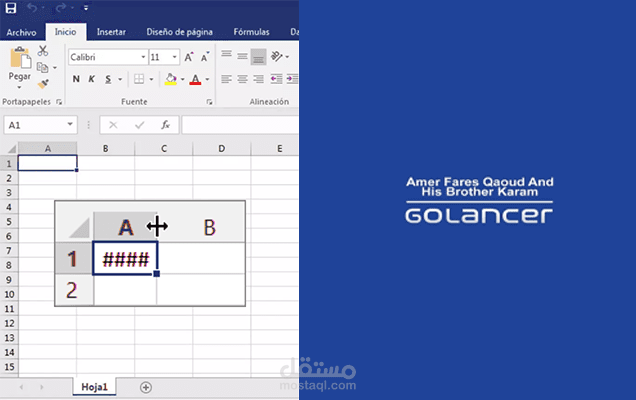This screenshot has width=636, height=400.
Task: Open the font color palette arrow
Action: 207,80
